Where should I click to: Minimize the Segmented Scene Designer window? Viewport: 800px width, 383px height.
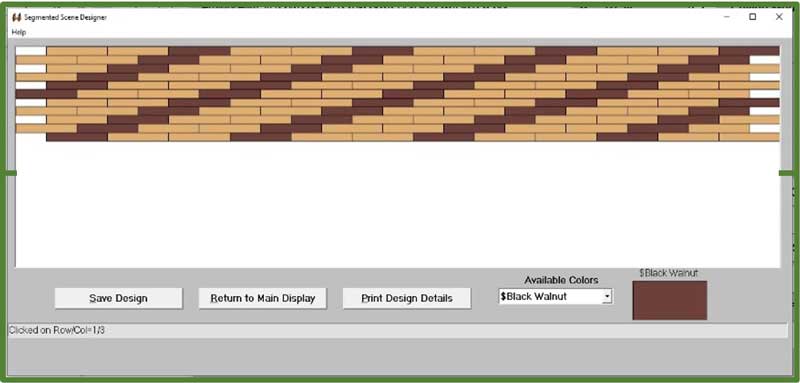[x=727, y=17]
